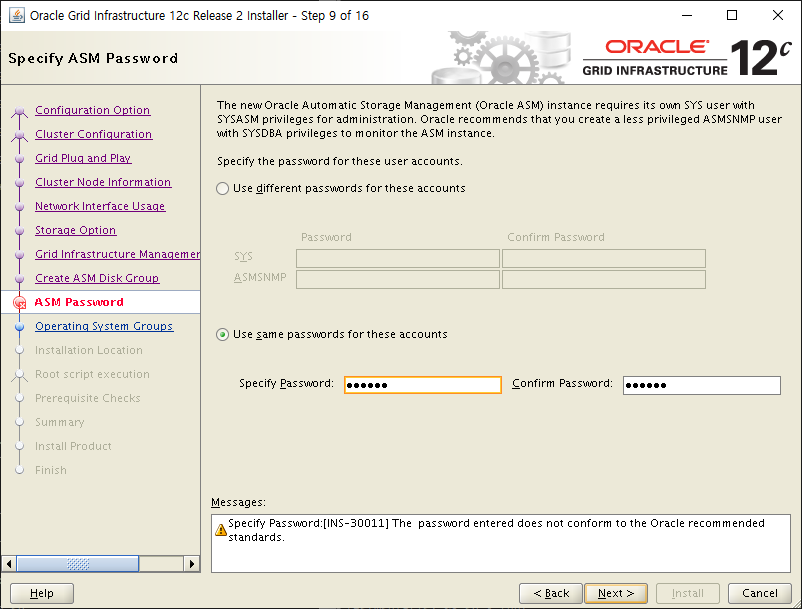Click the Specify ASM Password heading
This screenshot has width=802, height=609.
tap(93, 58)
